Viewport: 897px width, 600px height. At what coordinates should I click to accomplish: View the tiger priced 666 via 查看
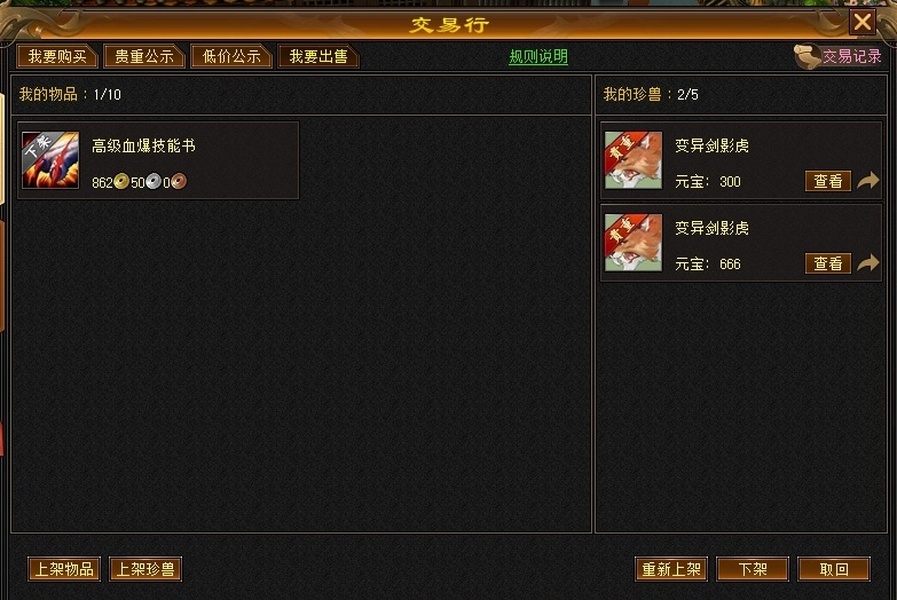828,264
